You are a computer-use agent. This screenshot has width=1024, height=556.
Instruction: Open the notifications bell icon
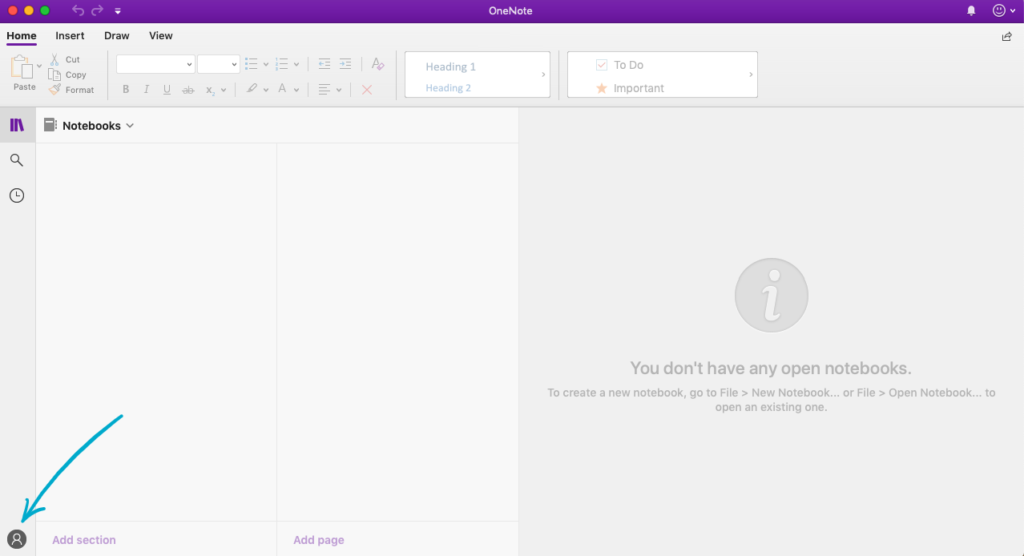coord(971,10)
